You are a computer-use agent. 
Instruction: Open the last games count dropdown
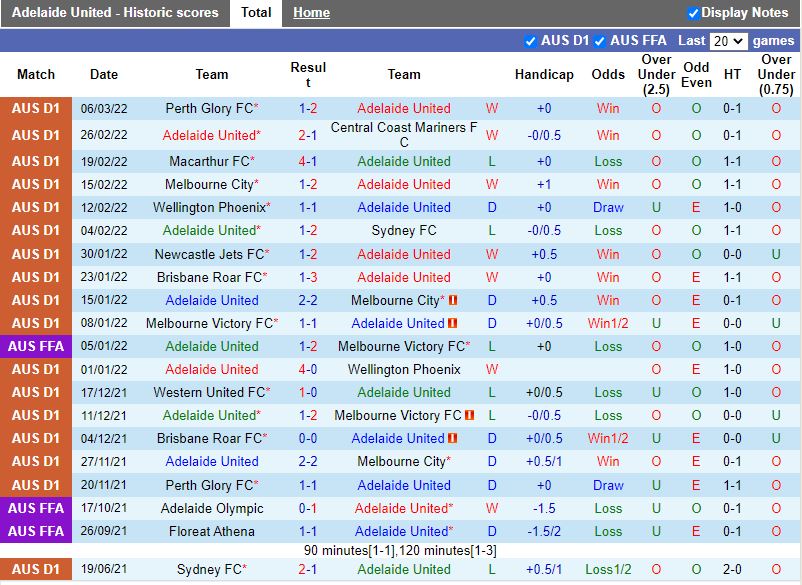(x=731, y=41)
